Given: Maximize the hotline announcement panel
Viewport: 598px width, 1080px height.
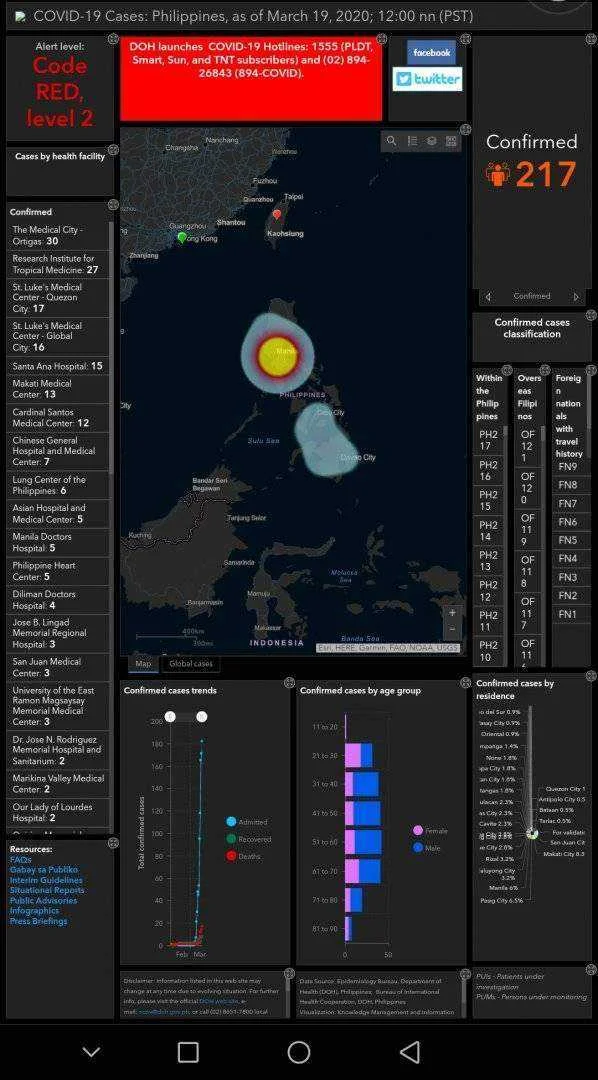Looking at the screenshot, I should pyautogui.click(x=382, y=40).
